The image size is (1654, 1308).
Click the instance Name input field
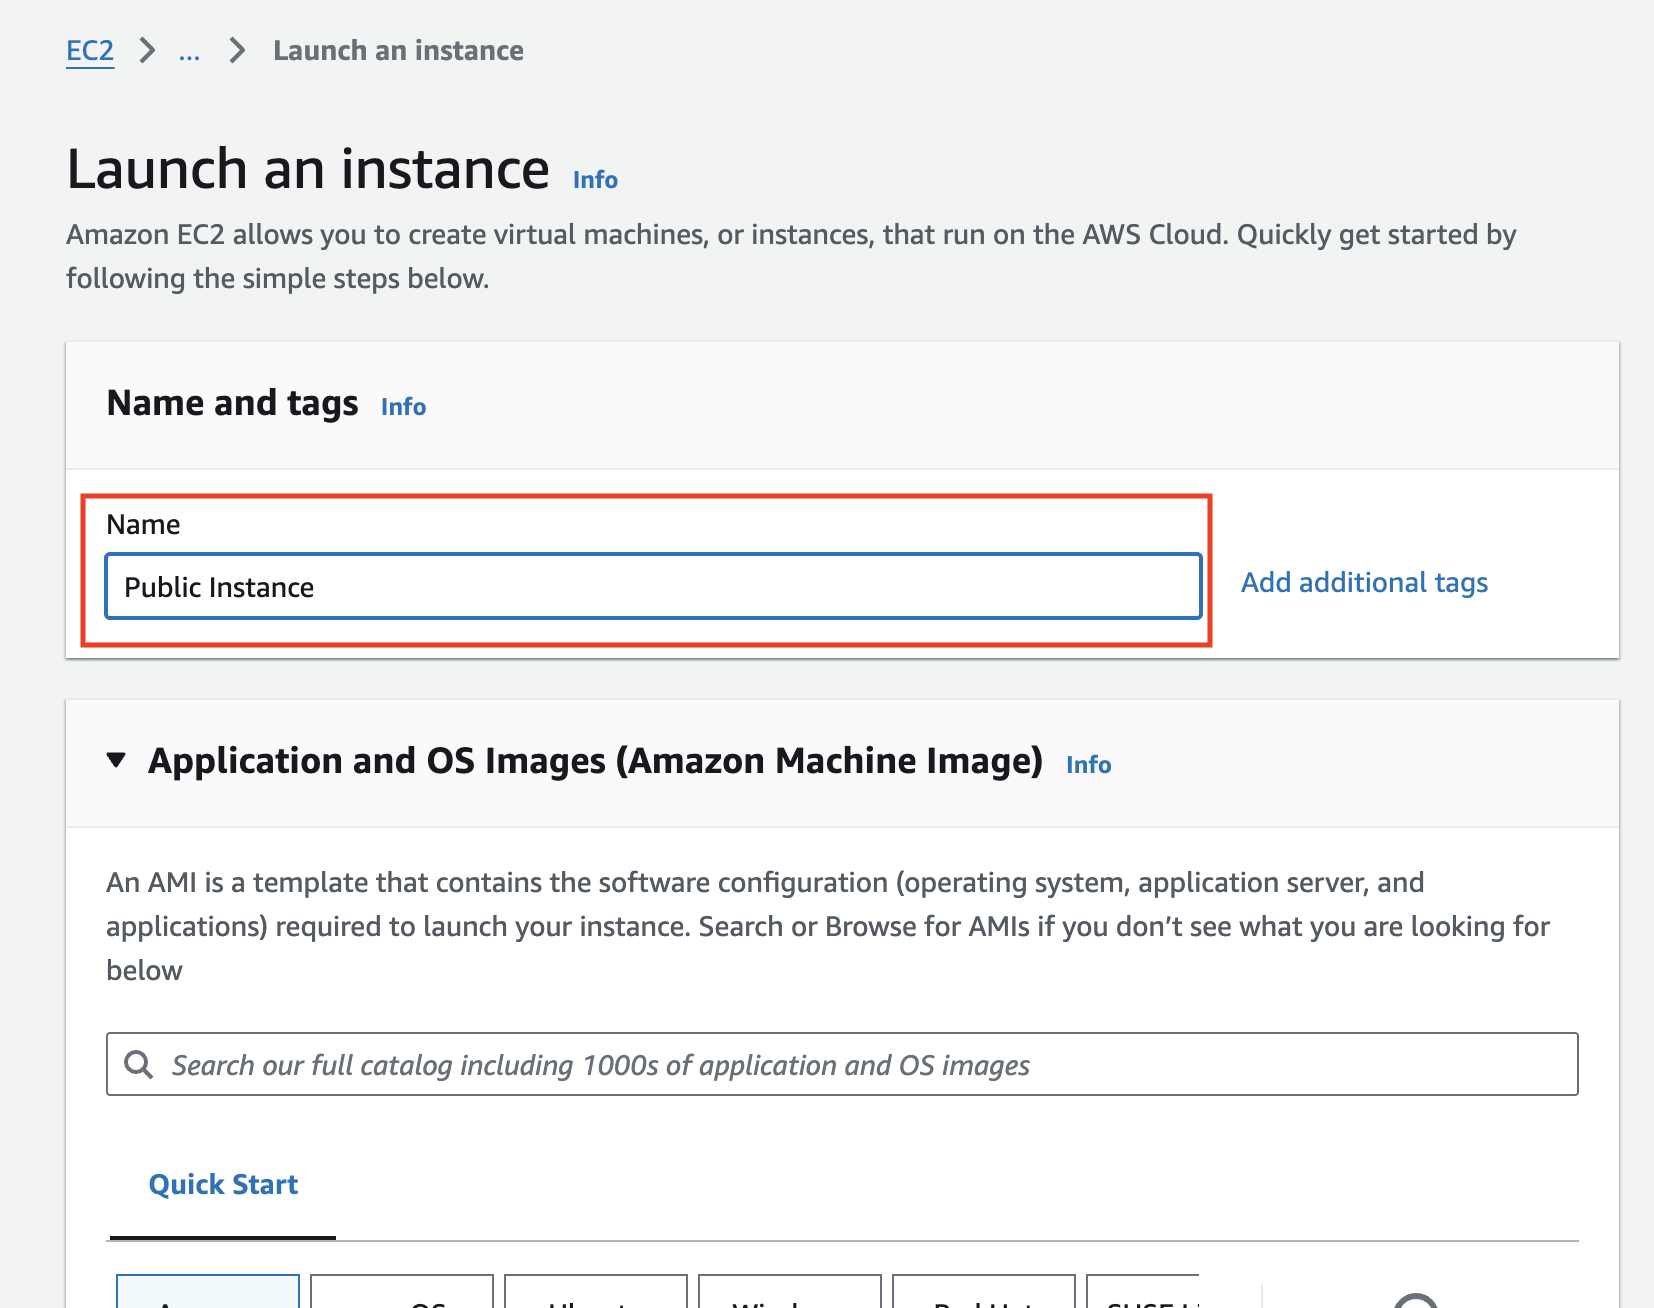click(653, 587)
